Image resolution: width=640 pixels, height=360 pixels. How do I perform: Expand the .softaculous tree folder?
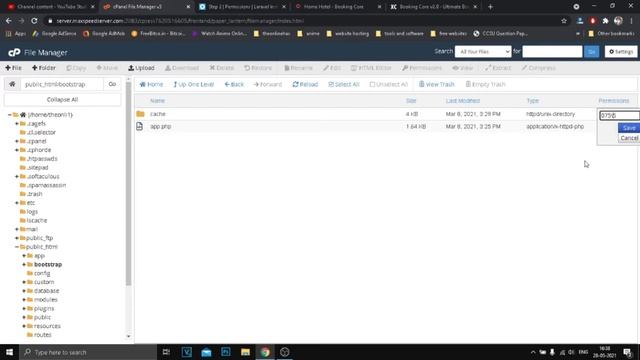[17, 176]
